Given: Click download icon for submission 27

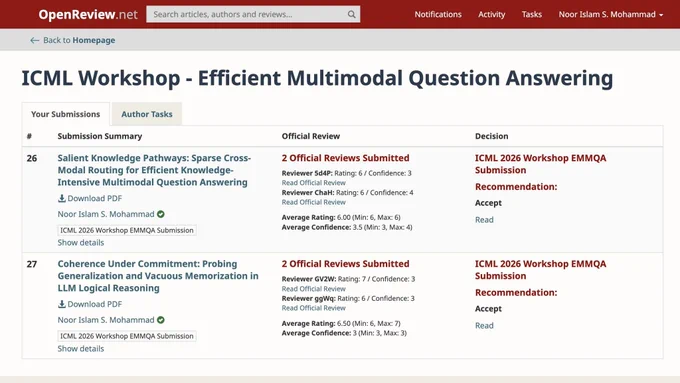Looking at the screenshot, I should [62, 304].
